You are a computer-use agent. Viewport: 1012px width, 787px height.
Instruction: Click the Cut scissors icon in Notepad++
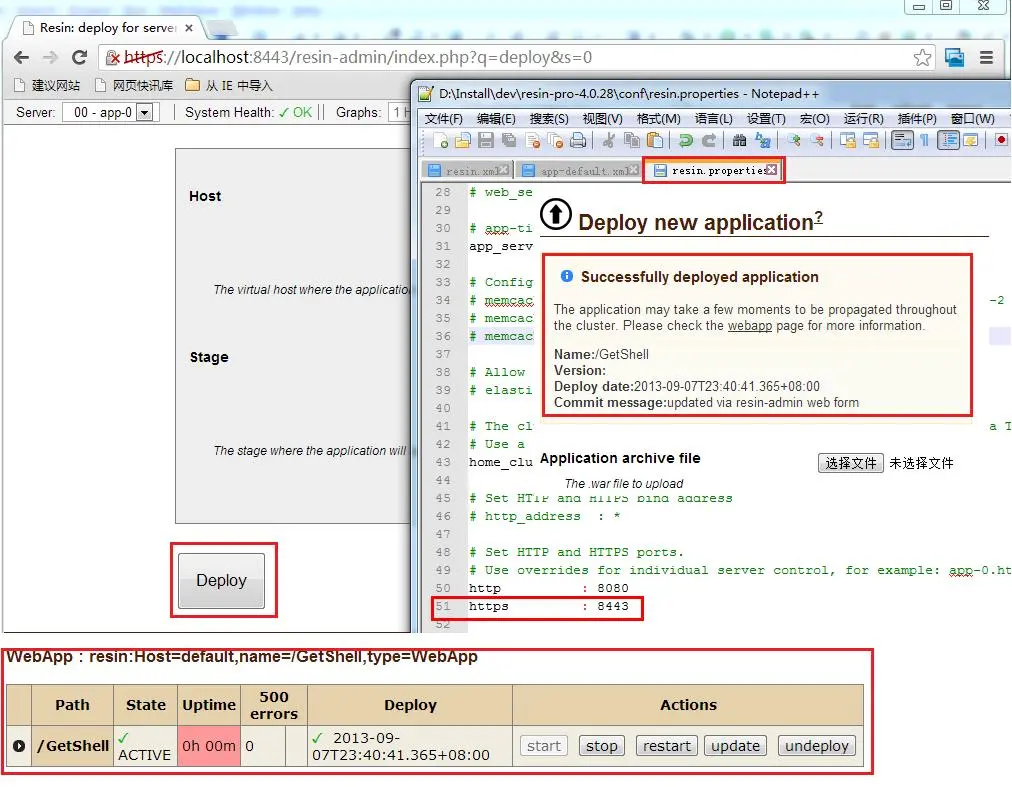pyautogui.click(x=608, y=140)
